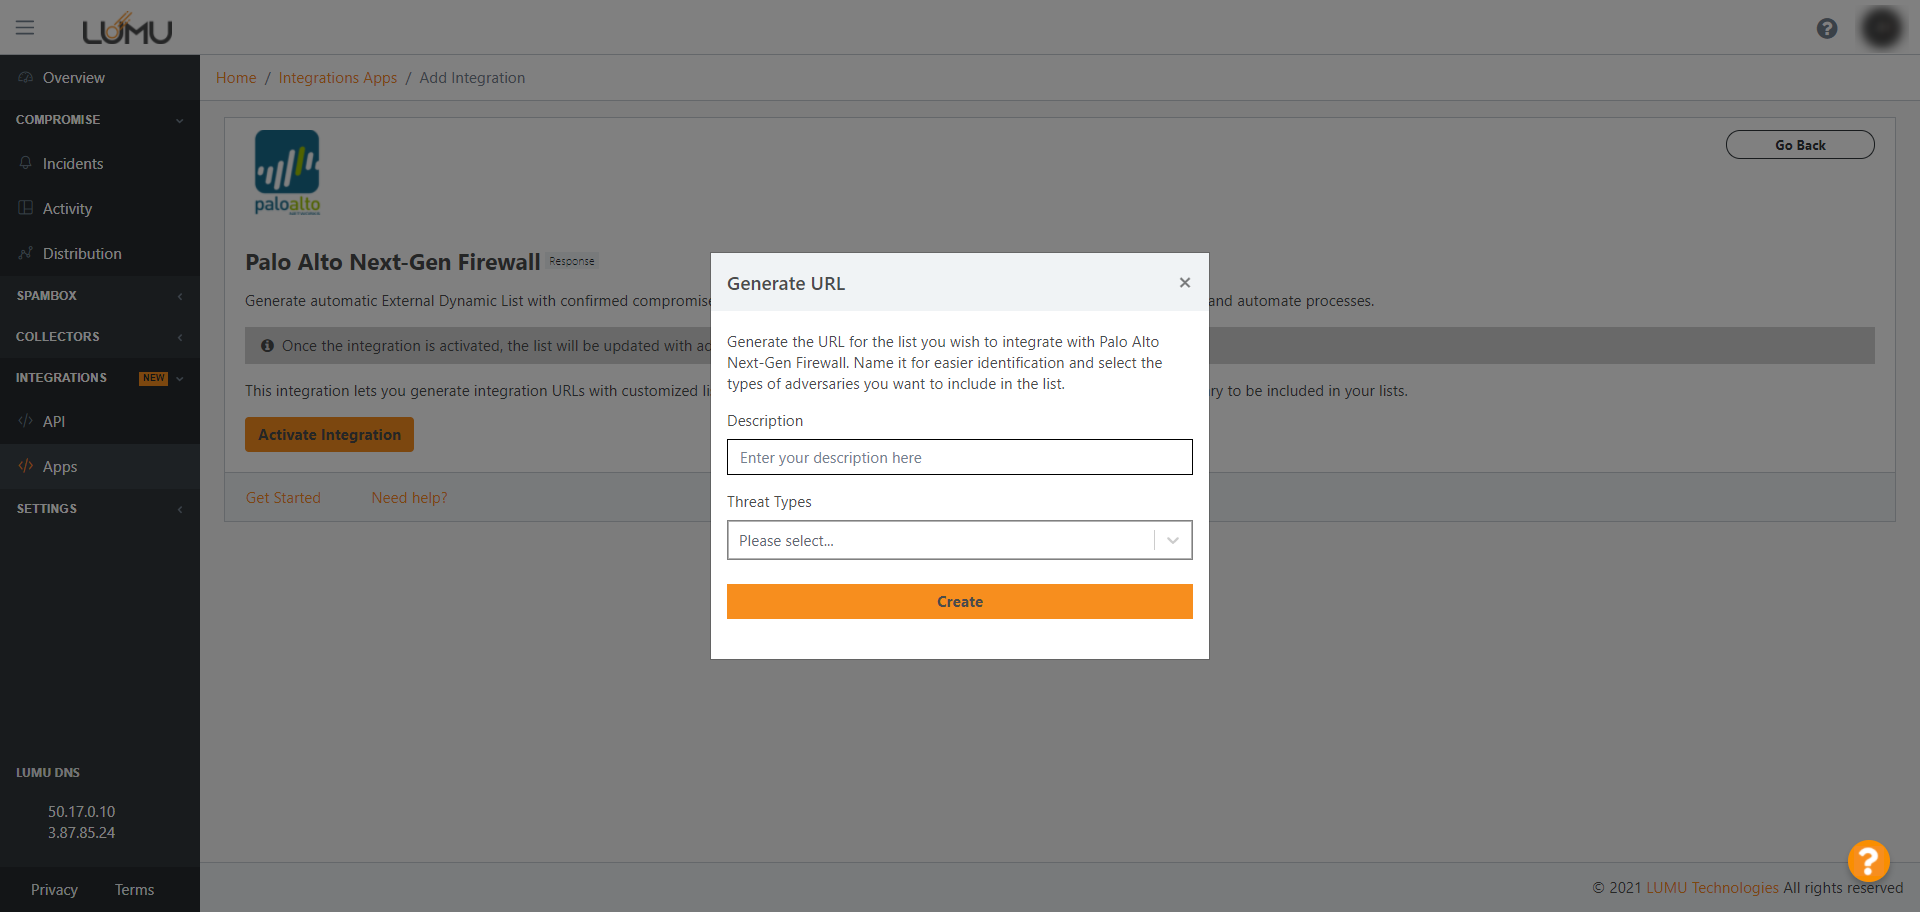The width and height of the screenshot is (1920, 912).
Task: Open the Activity sidebar item
Action: tap(67, 209)
